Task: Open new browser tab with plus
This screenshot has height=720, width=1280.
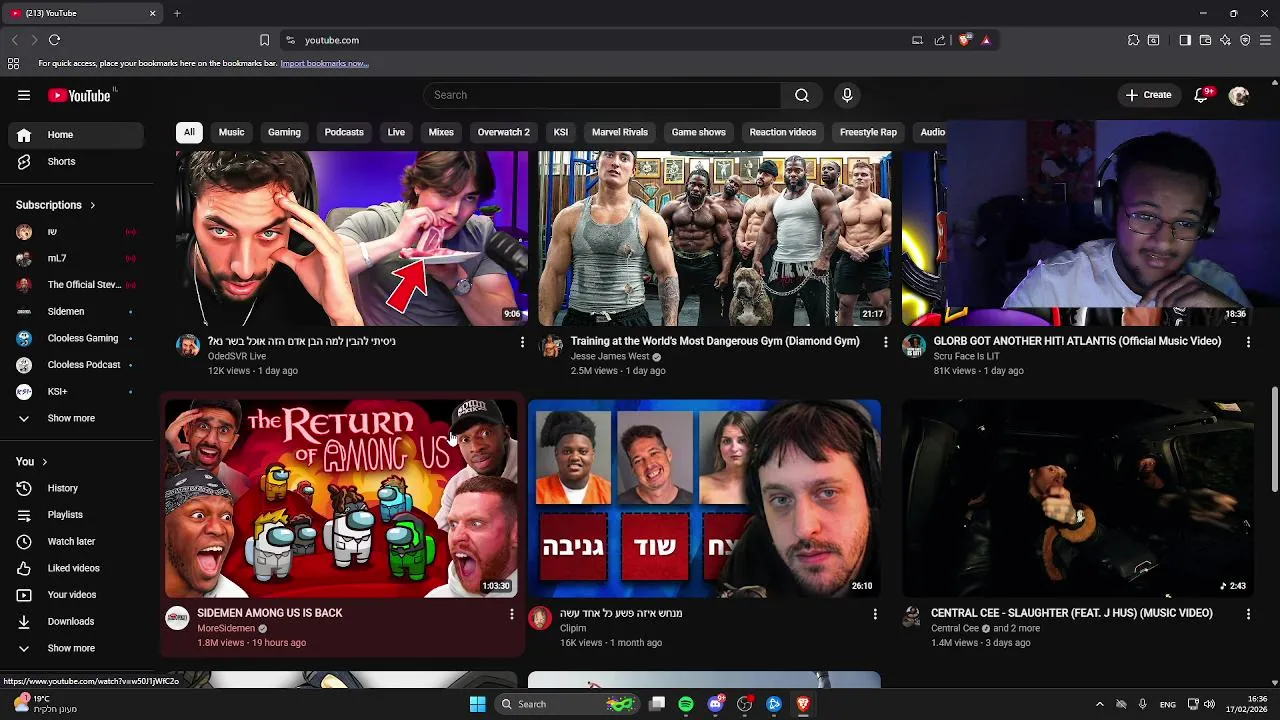Action: pos(177,13)
